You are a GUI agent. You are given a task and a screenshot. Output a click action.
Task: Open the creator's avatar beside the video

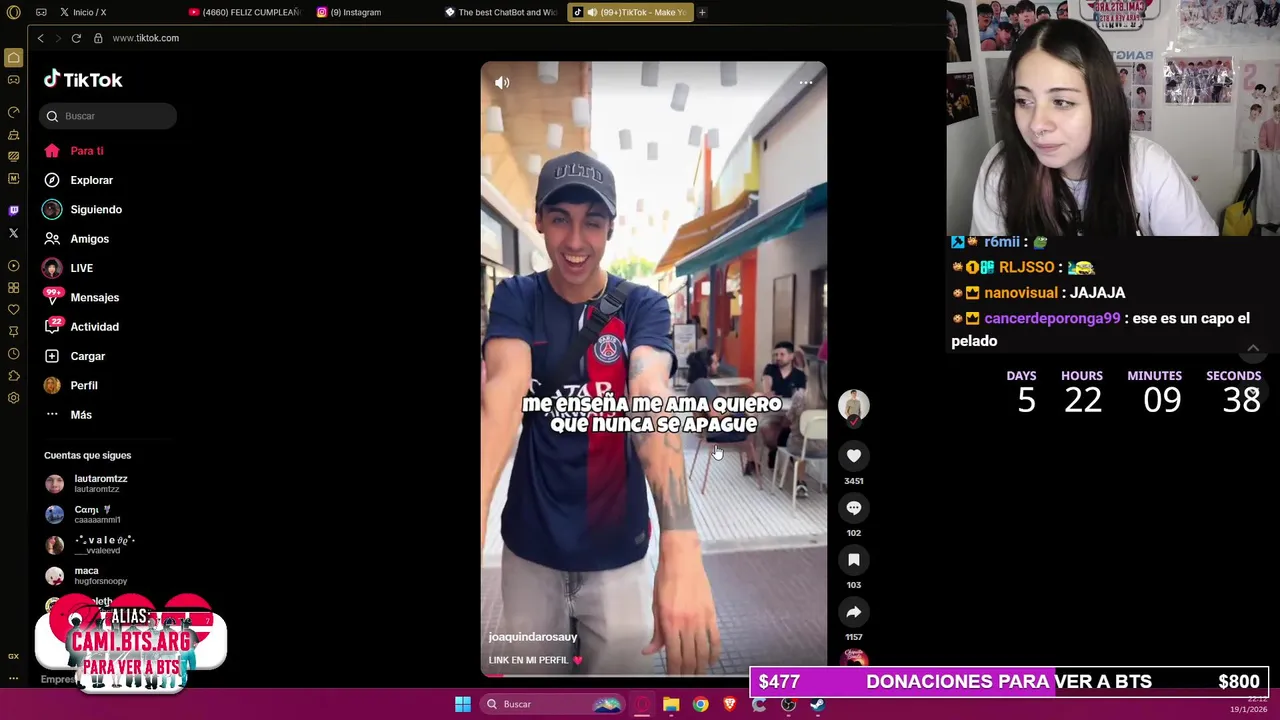coord(854,405)
